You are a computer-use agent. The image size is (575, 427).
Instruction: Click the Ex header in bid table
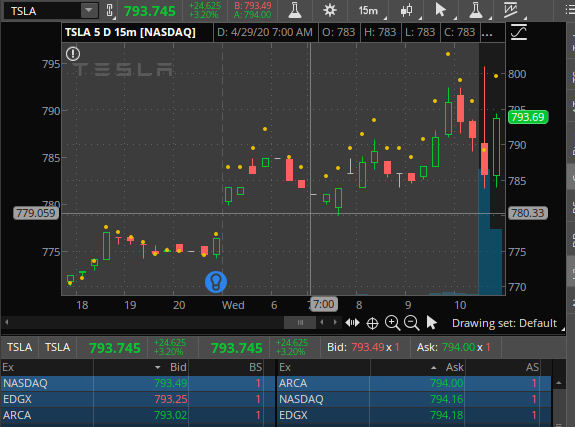coord(47,367)
